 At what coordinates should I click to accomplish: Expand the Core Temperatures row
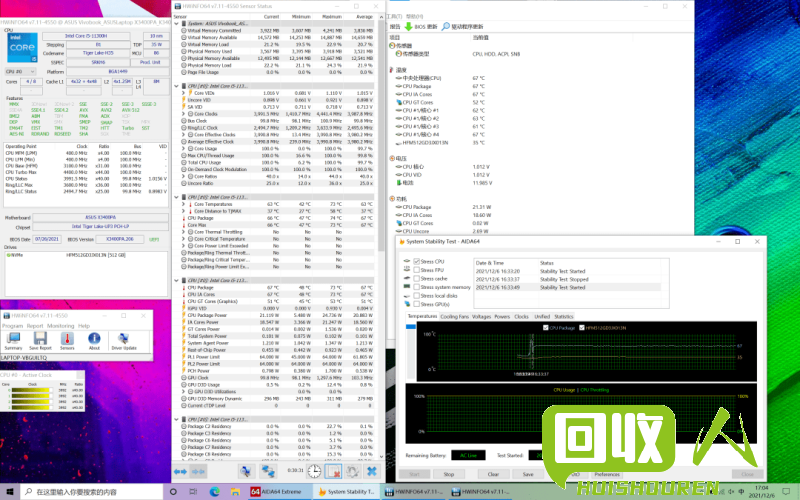pyautogui.click(x=183, y=204)
